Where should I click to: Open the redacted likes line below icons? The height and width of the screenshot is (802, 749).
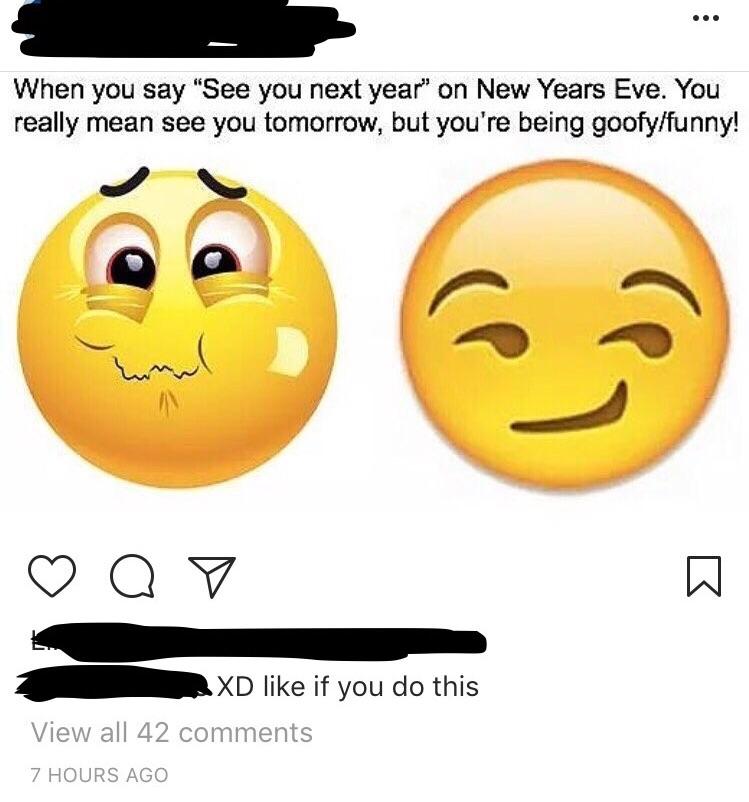click(x=258, y=641)
